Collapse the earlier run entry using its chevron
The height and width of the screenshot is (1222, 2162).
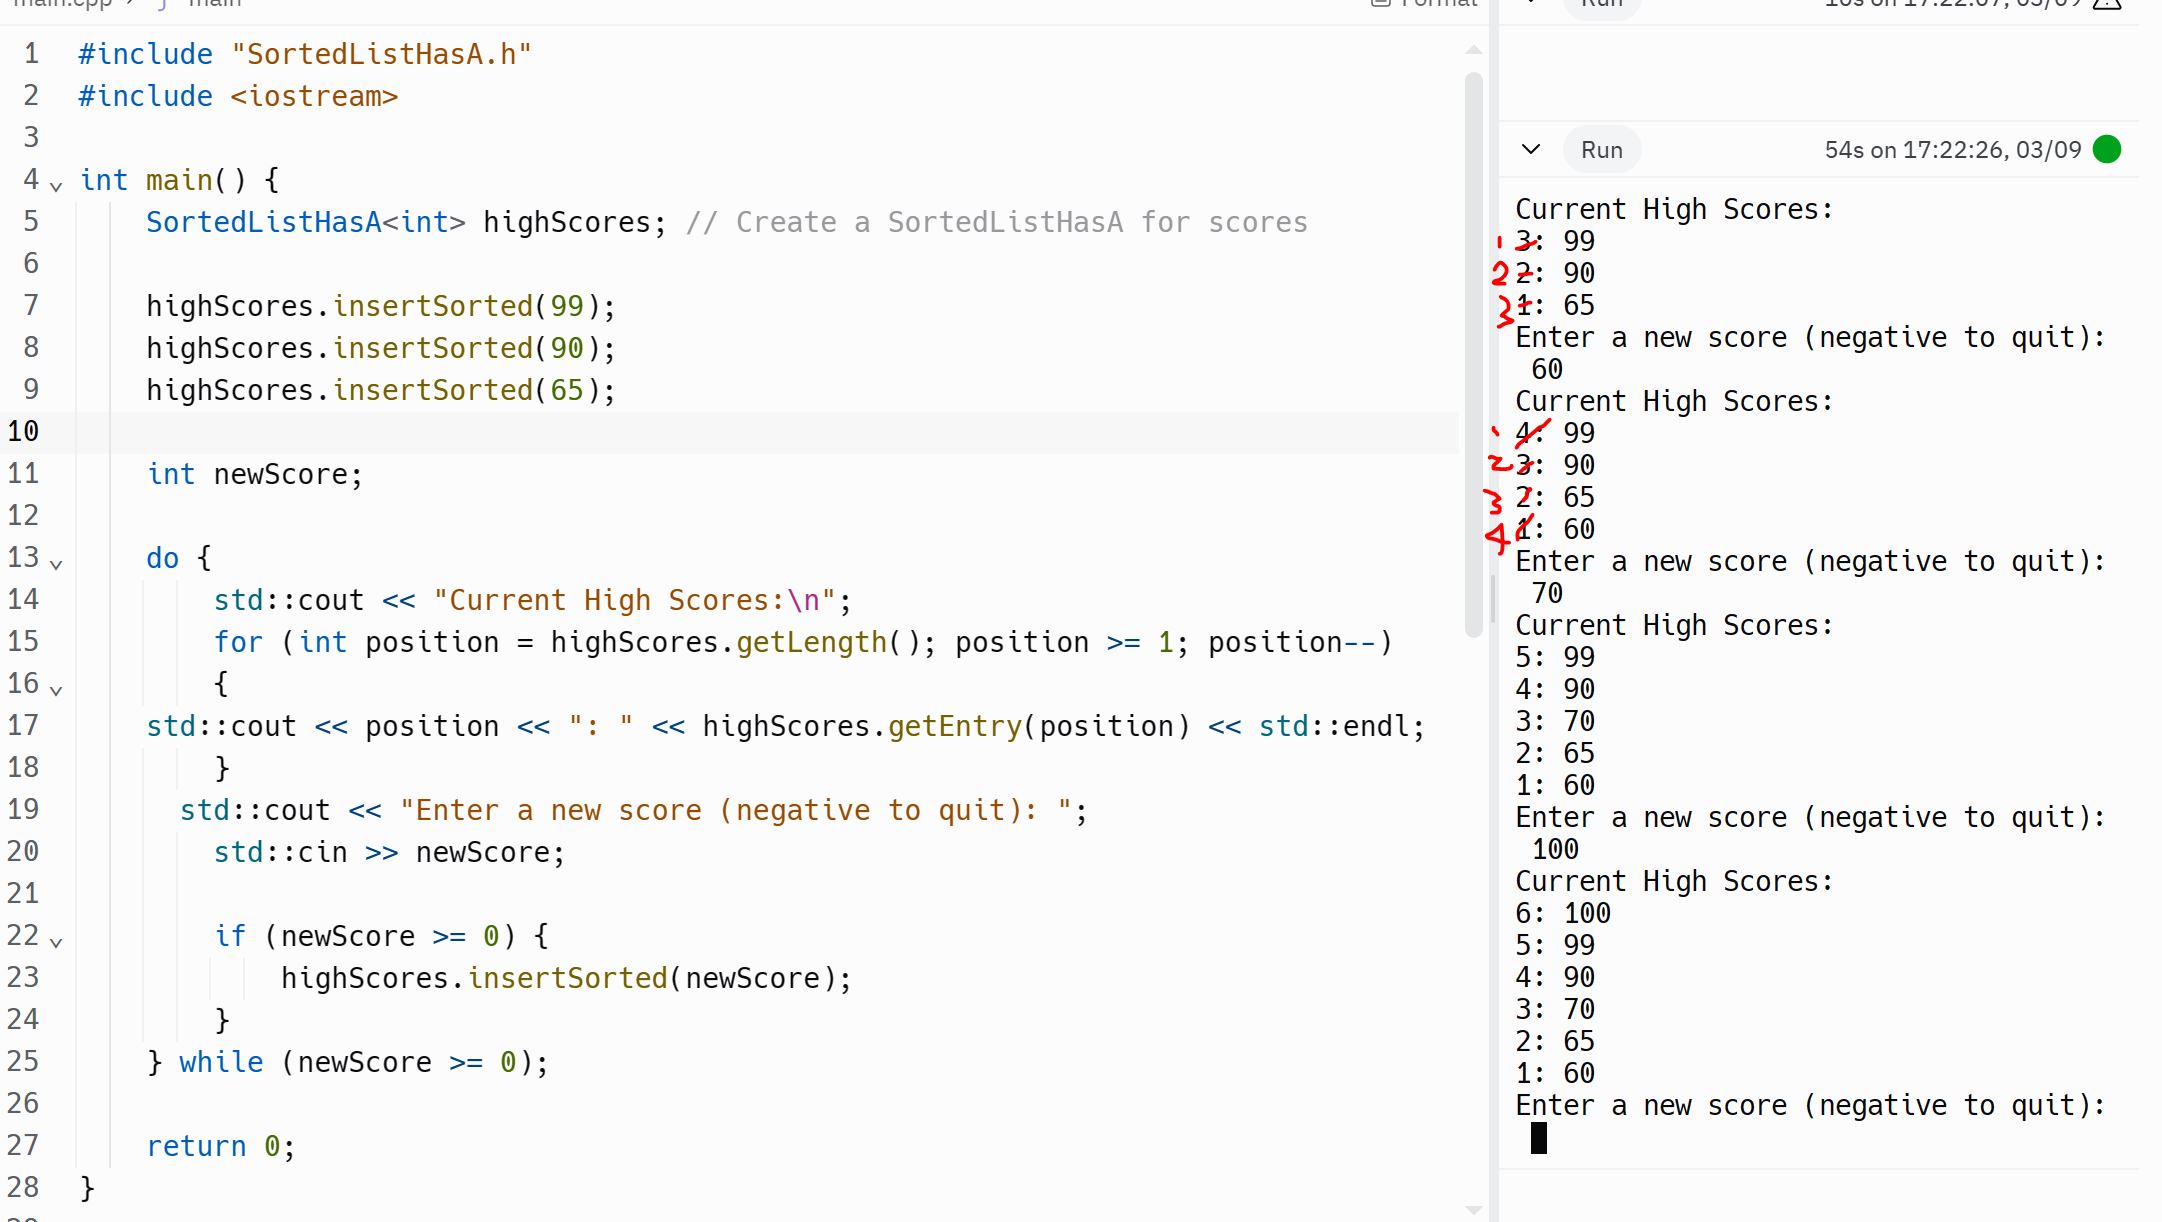click(x=1530, y=3)
